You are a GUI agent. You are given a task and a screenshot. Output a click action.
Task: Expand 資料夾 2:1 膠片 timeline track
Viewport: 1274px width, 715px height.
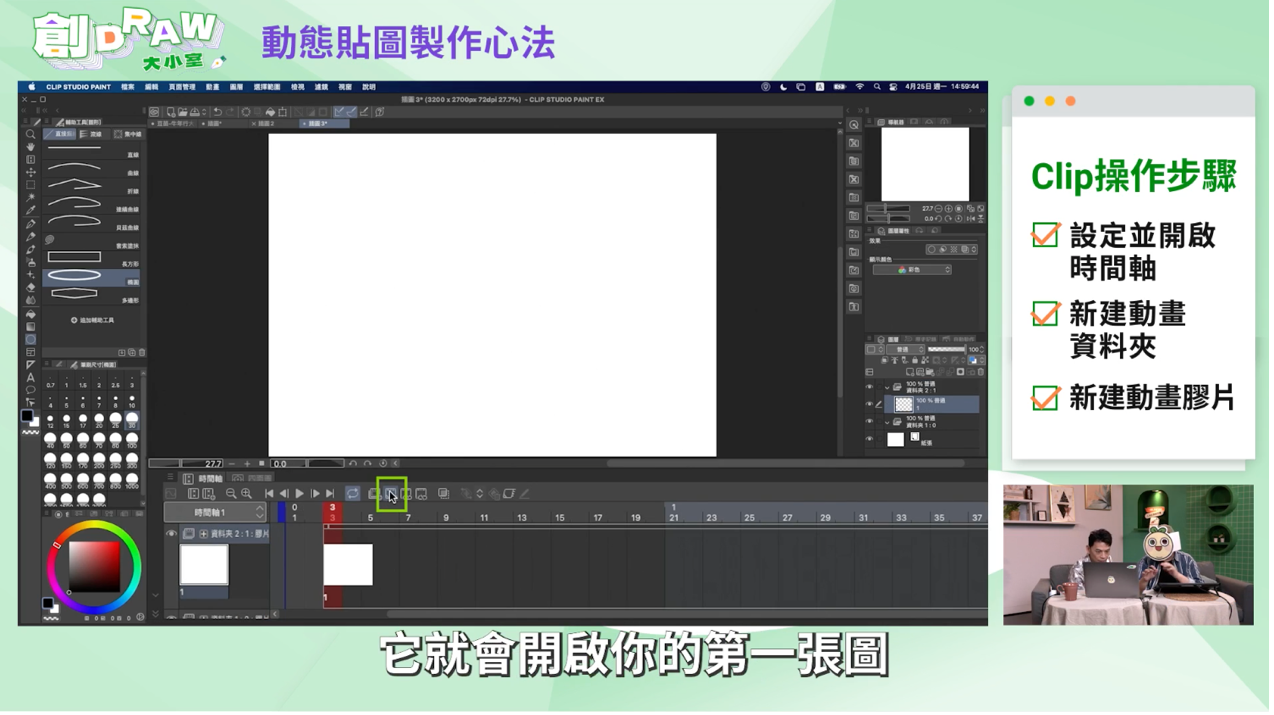coord(204,534)
